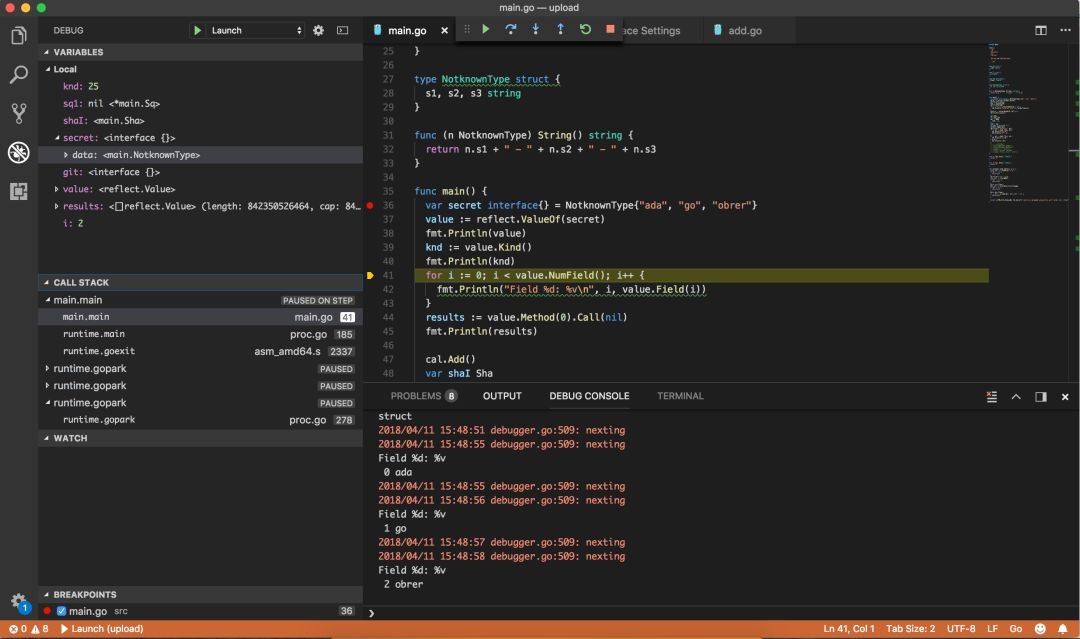This screenshot has height=639, width=1080.
Task: Click Launch (upload) in status bar
Action: point(100,629)
